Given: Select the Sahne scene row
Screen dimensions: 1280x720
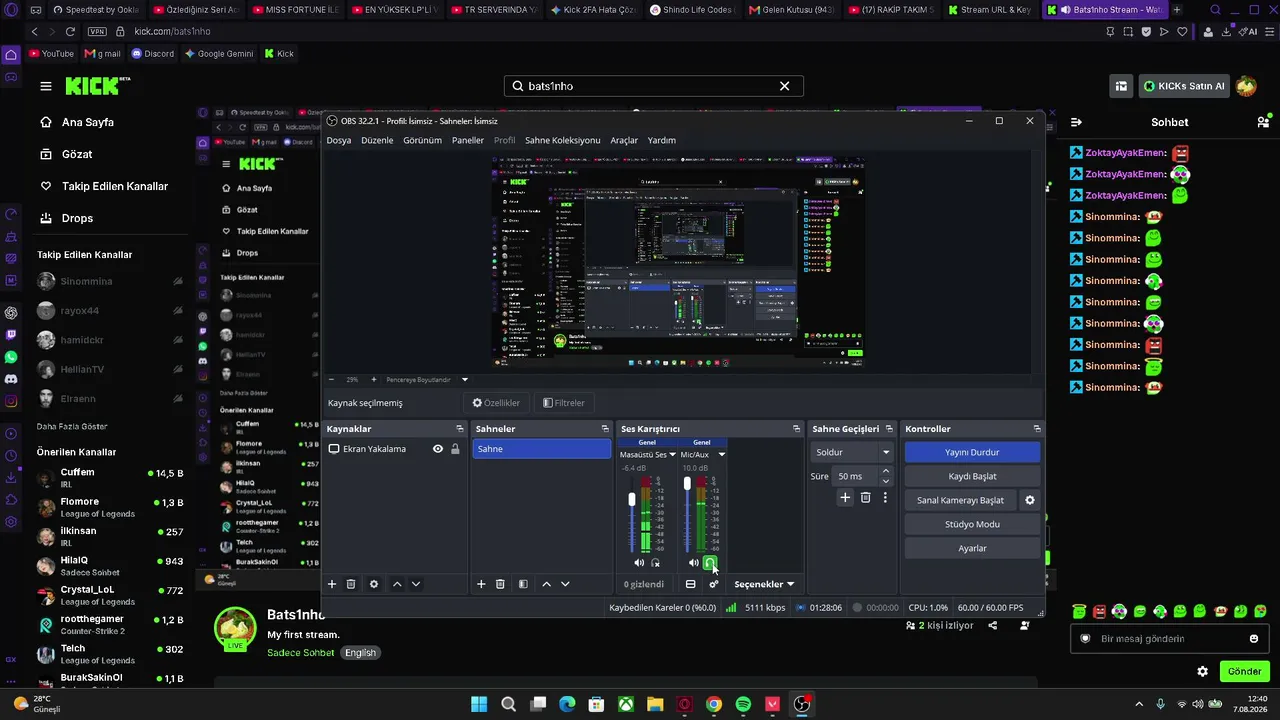Looking at the screenshot, I should click(541, 449).
